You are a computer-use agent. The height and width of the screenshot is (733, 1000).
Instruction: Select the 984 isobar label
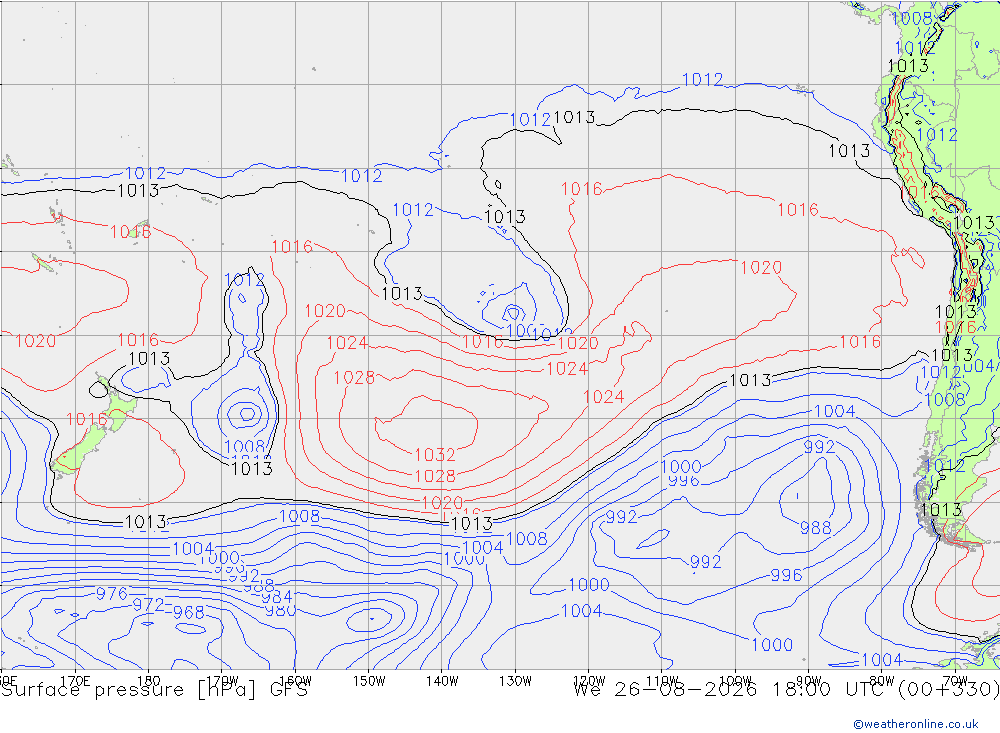pos(276,597)
